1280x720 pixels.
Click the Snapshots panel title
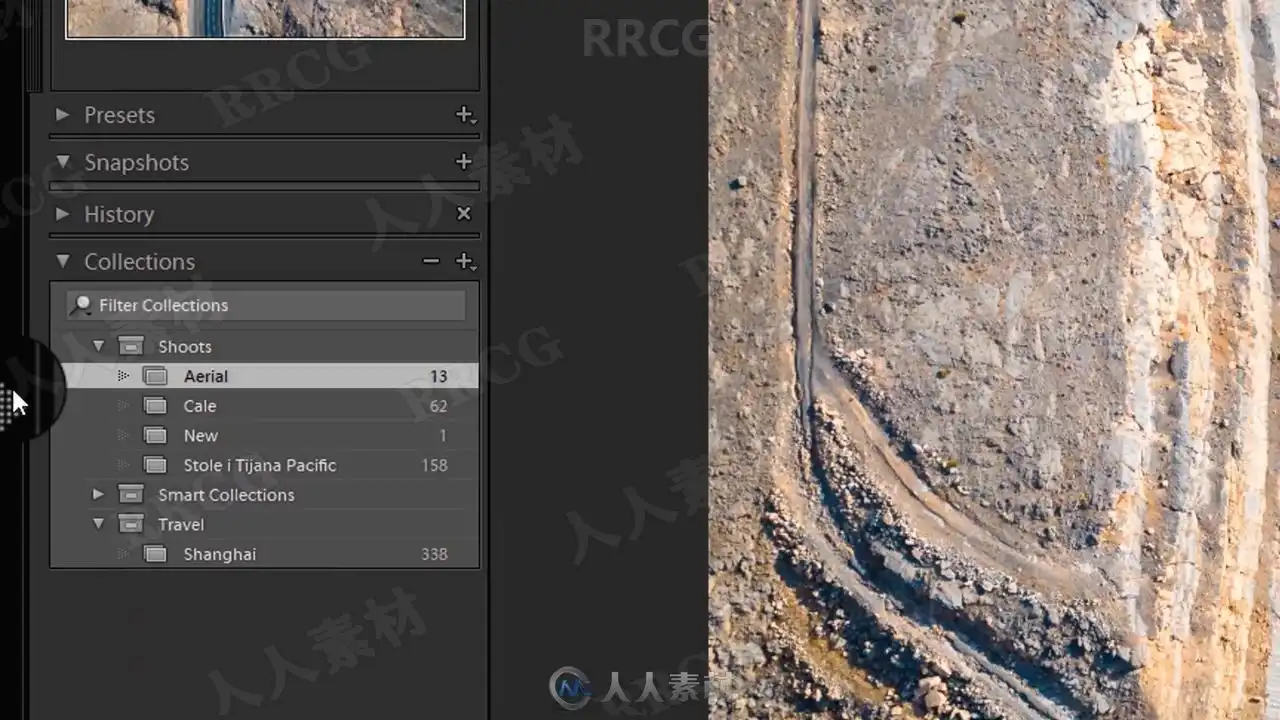[x=136, y=162]
